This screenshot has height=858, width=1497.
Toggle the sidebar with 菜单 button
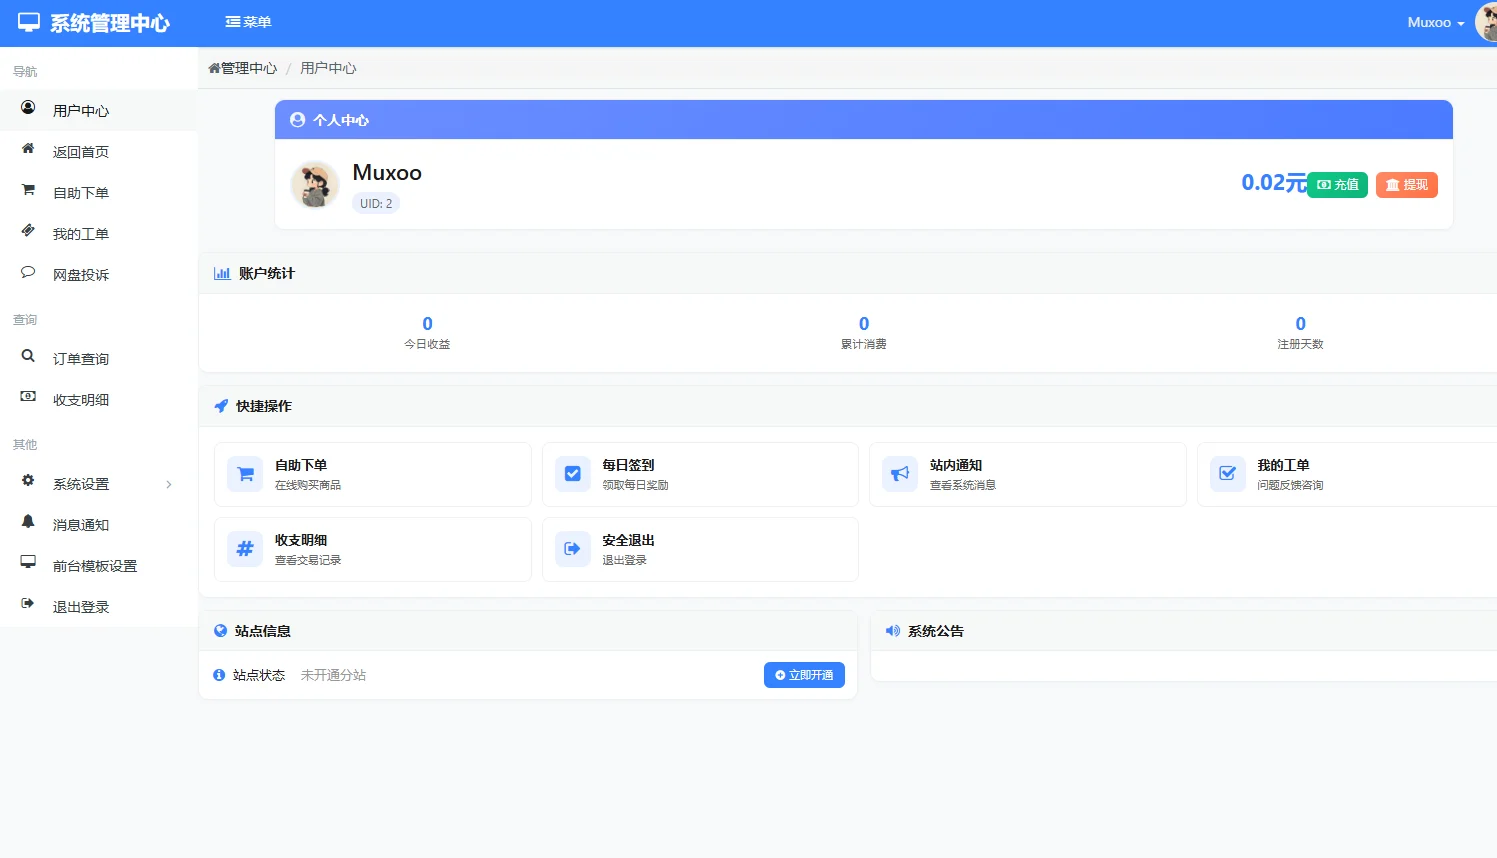(248, 22)
